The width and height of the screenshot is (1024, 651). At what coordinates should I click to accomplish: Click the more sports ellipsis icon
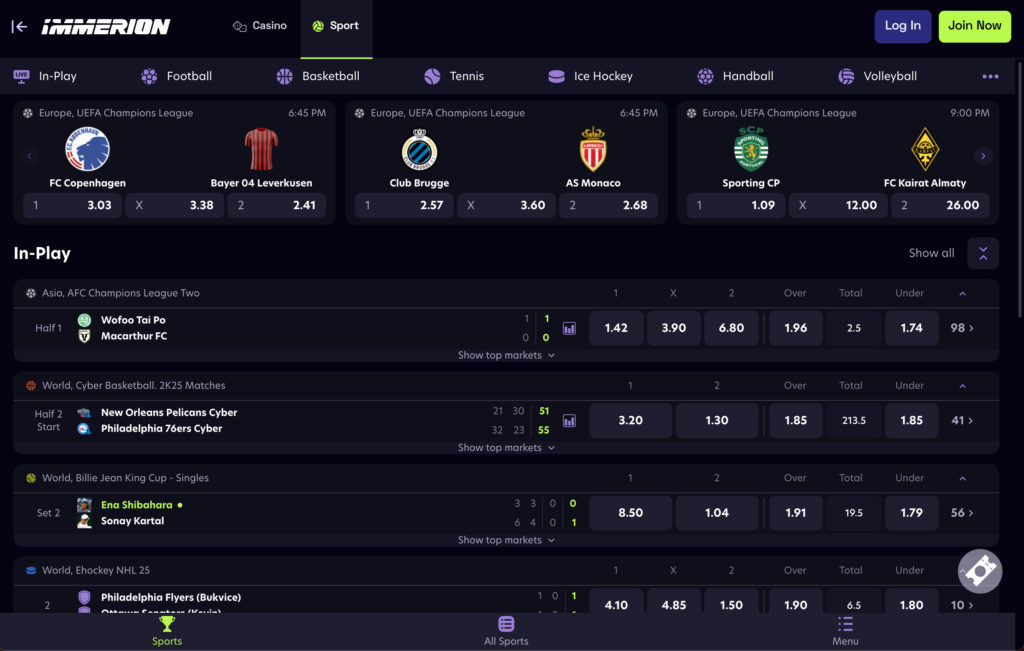[x=990, y=76]
